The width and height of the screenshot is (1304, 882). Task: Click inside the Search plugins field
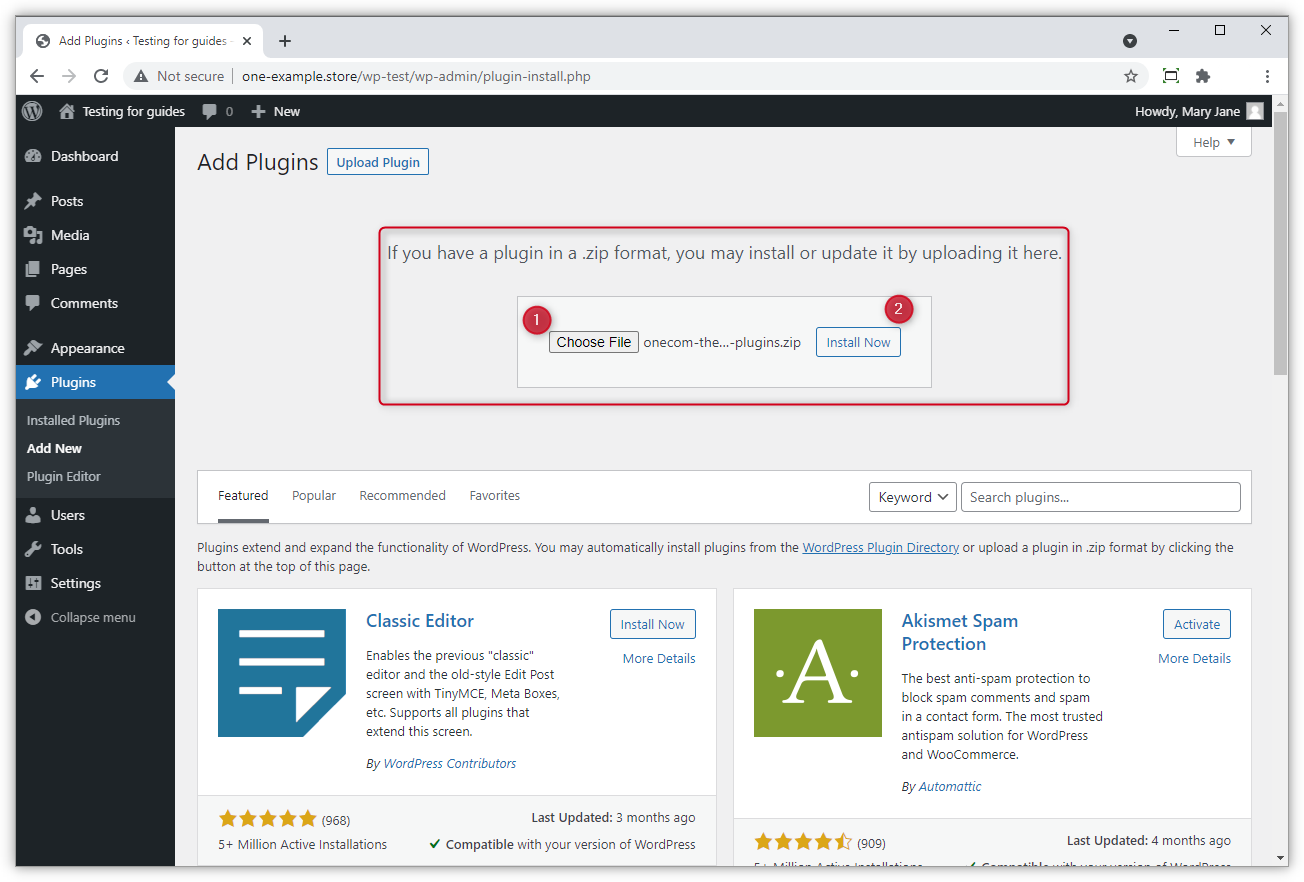1100,496
